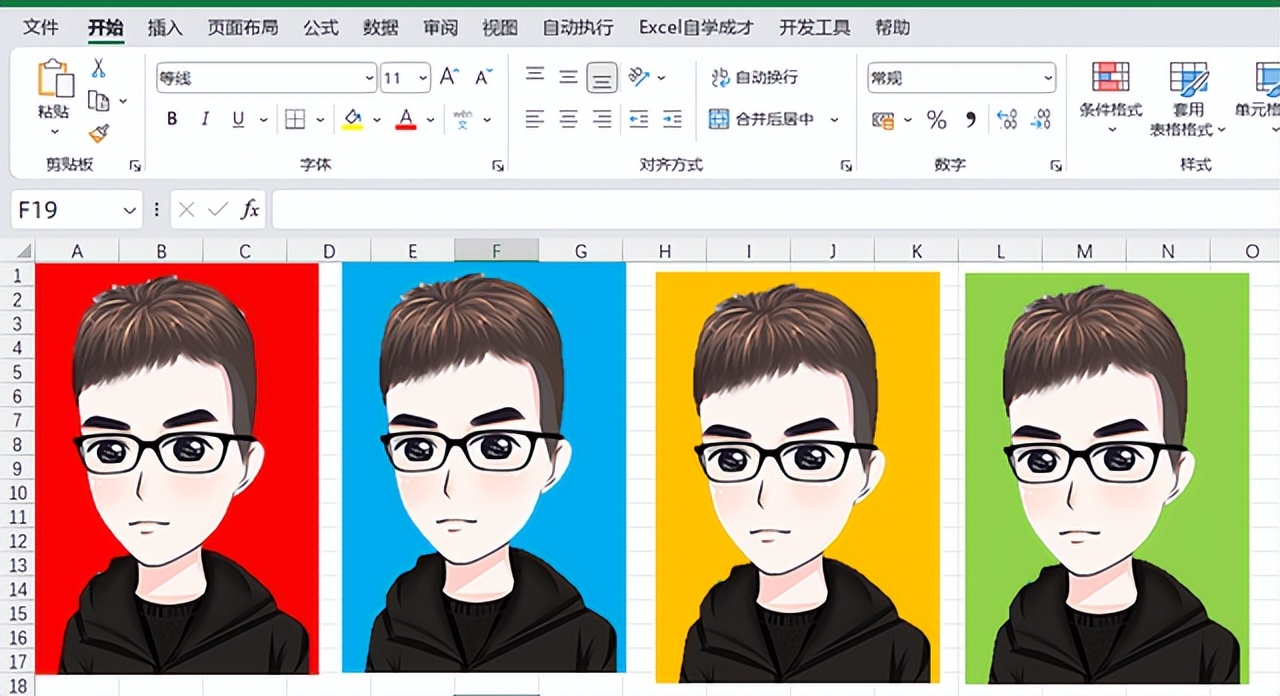Viewport: 1280px width, 696px height.
Task: Click the Paste clipboard icon
Action: pos(54,79)
